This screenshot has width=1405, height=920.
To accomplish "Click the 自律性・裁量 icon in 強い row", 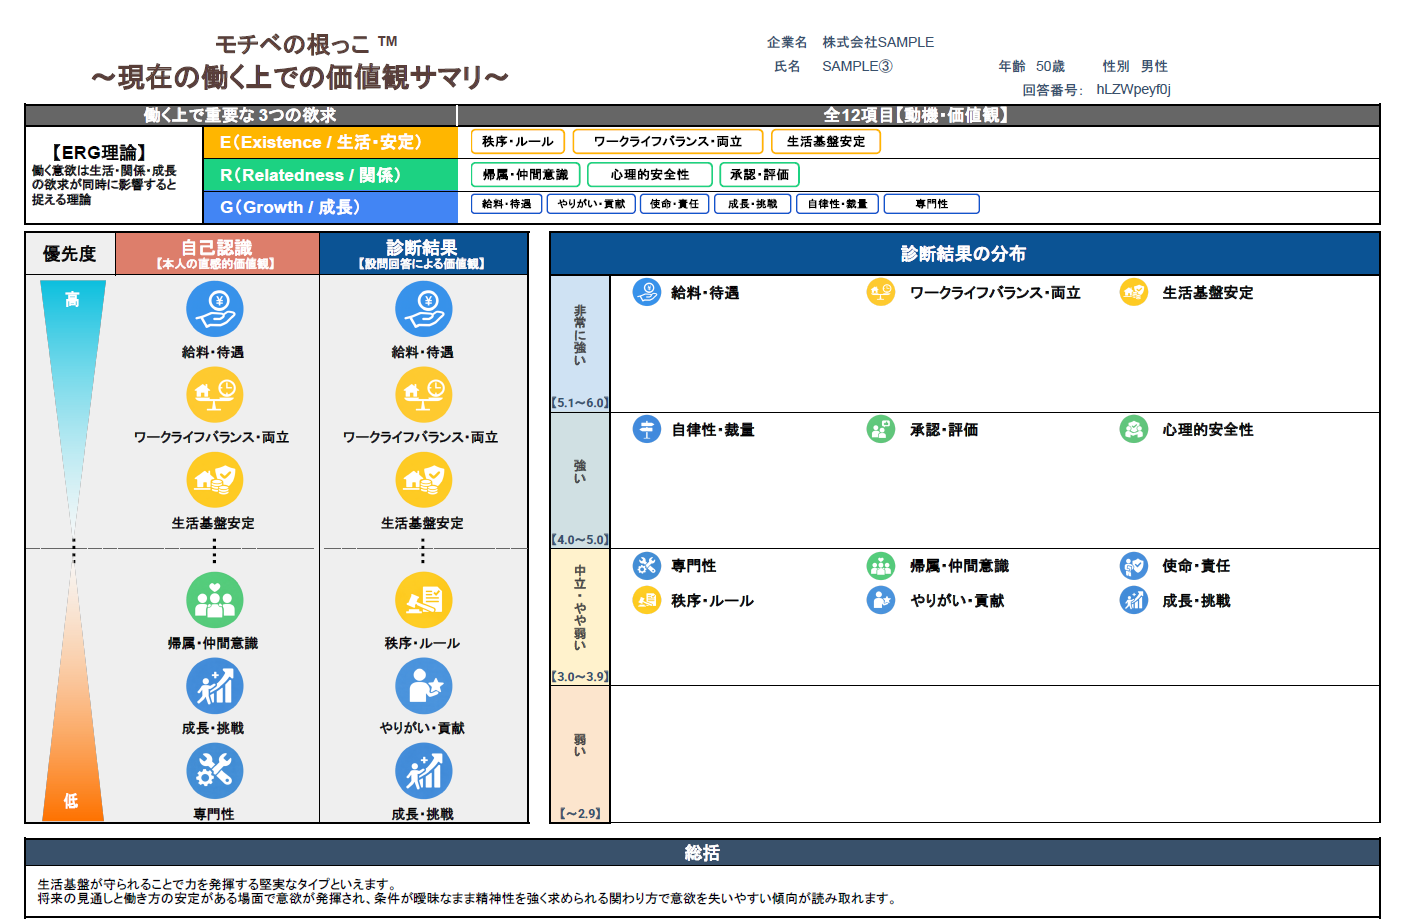I will [646, 429].
